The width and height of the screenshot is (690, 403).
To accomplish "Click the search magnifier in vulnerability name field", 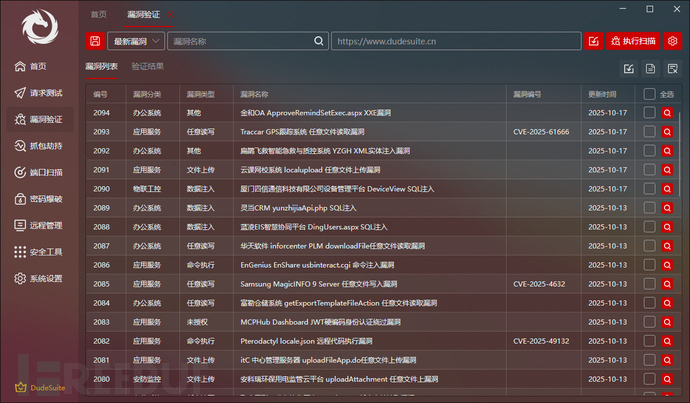I will click(x=319, y=41).
